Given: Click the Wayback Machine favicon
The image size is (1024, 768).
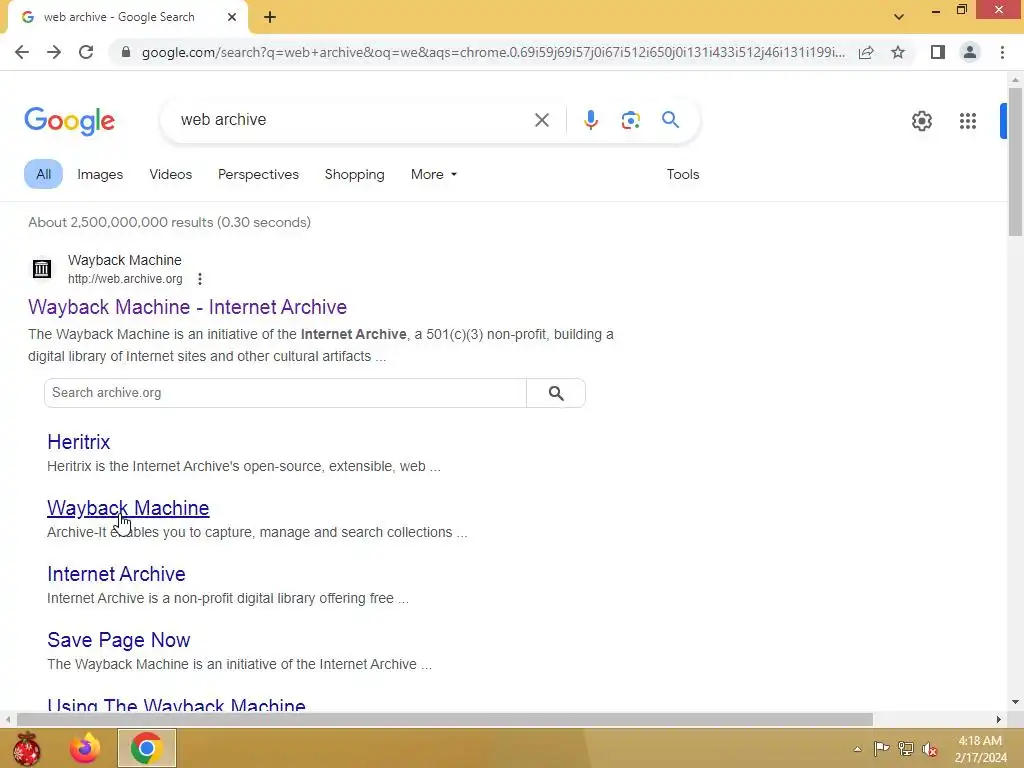Looking at the screenshot, I should (42, 268).
